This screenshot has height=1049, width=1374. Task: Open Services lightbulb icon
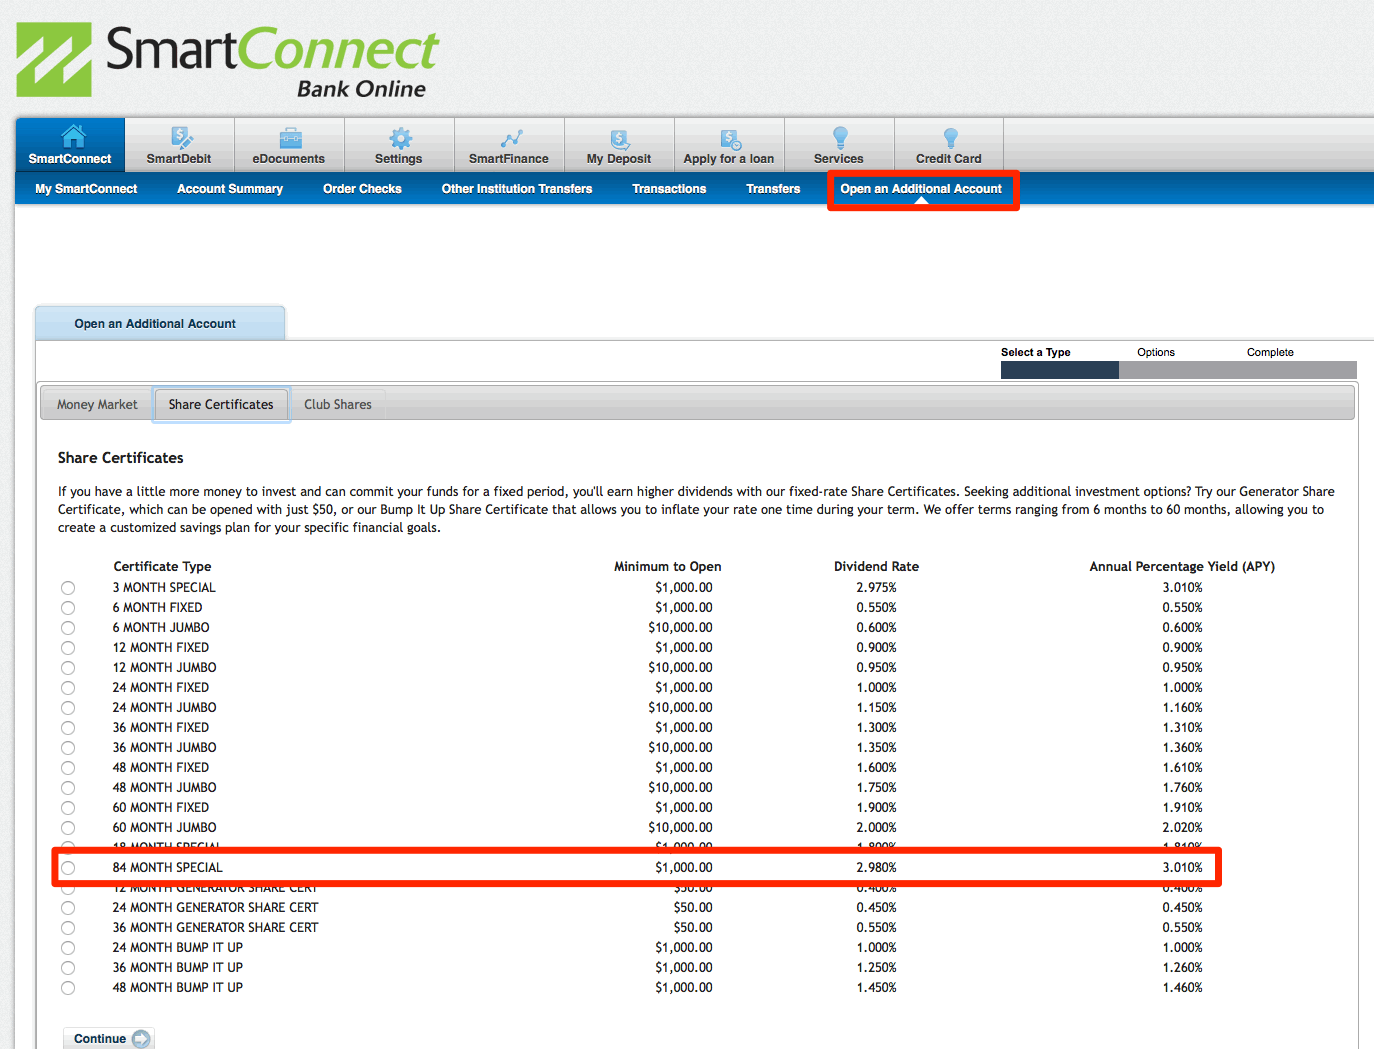point(840,138)
